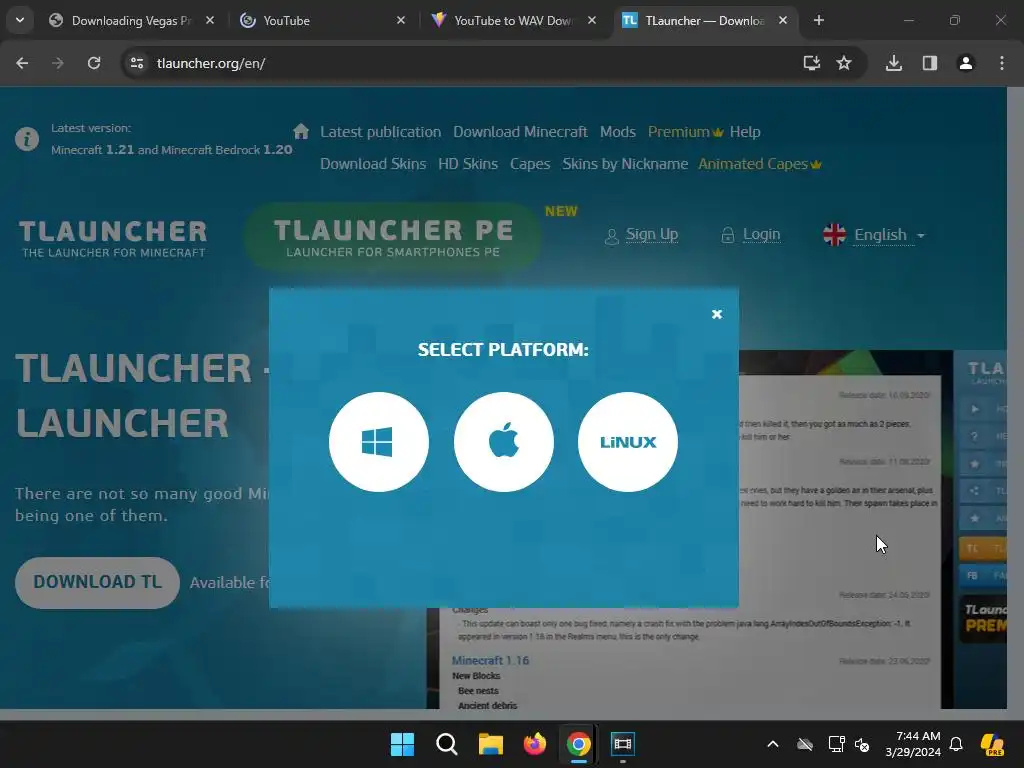Open the Chrome profile icon

coord(965,63)
